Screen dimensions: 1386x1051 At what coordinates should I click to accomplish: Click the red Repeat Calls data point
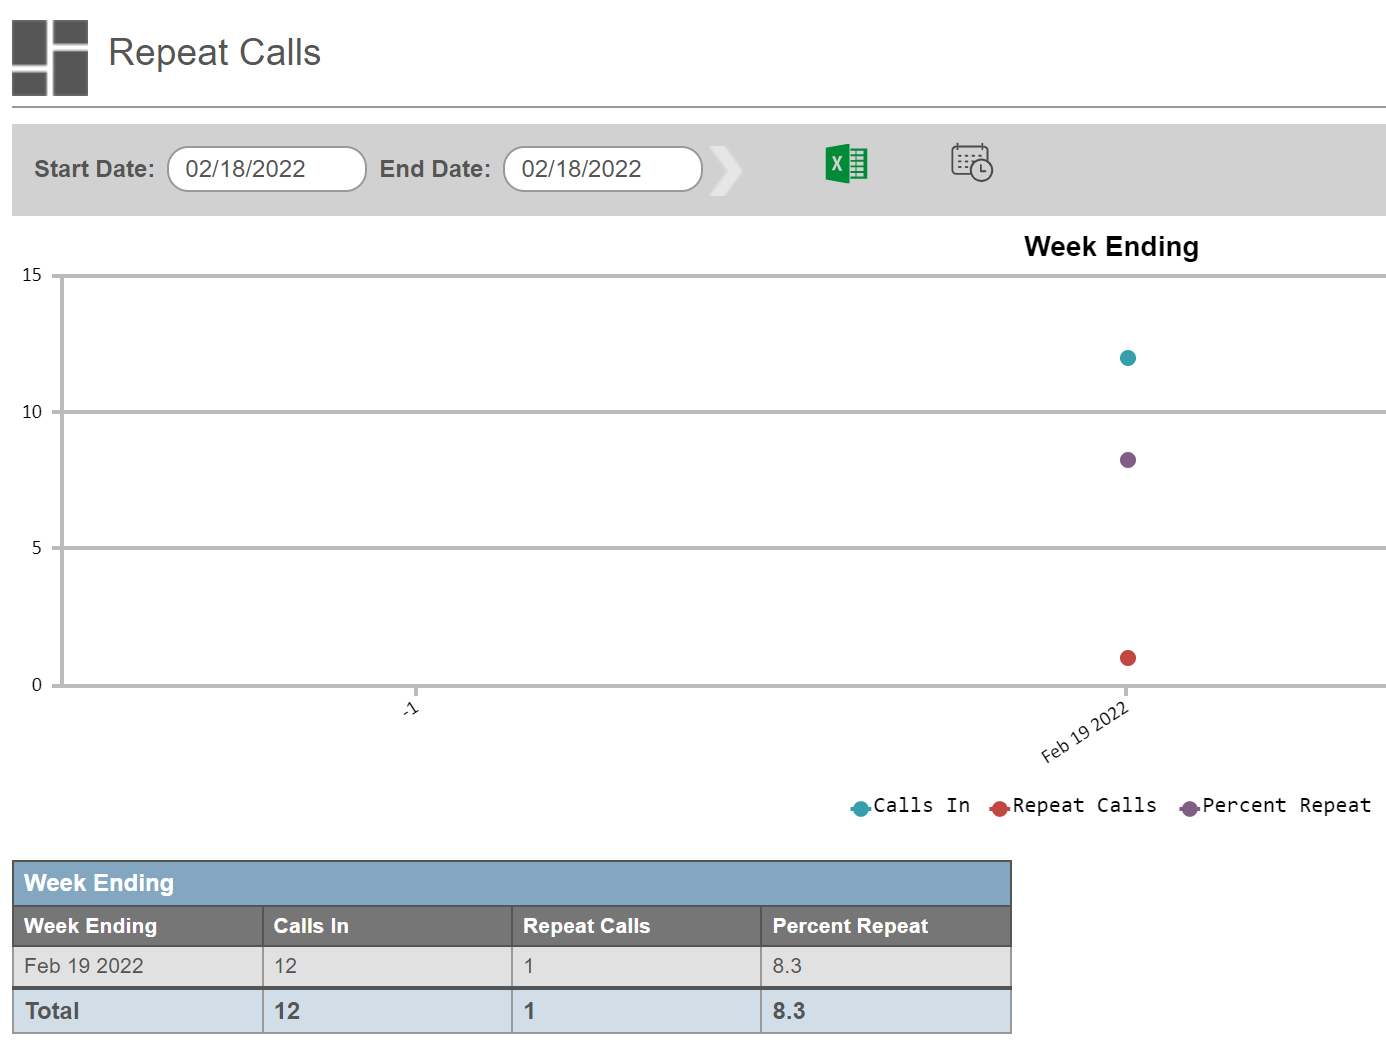(1128, 658)
